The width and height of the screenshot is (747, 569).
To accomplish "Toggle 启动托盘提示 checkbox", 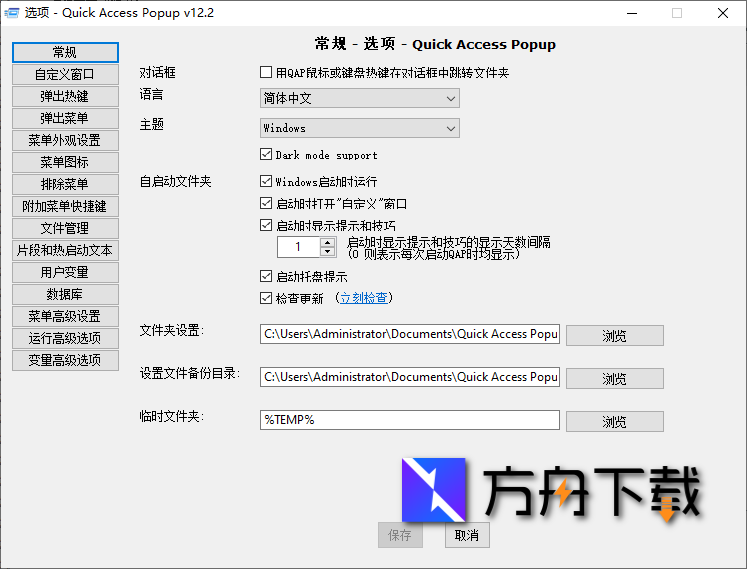I will 266,276.
